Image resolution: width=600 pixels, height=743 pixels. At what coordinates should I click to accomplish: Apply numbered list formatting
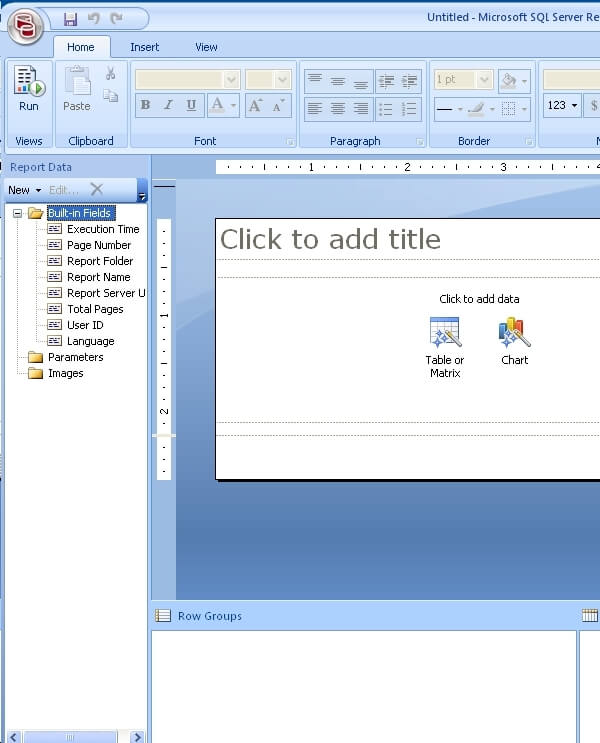pos(409,109)
